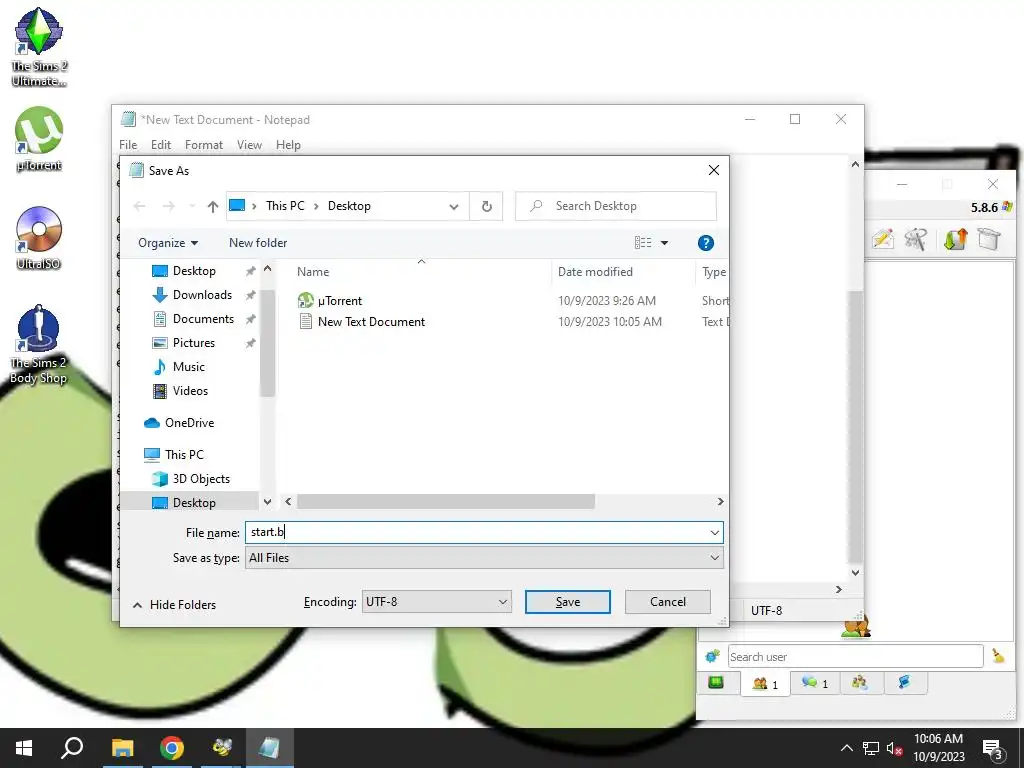Collapse the folder pane with Hide Folders

pos(174,605)
